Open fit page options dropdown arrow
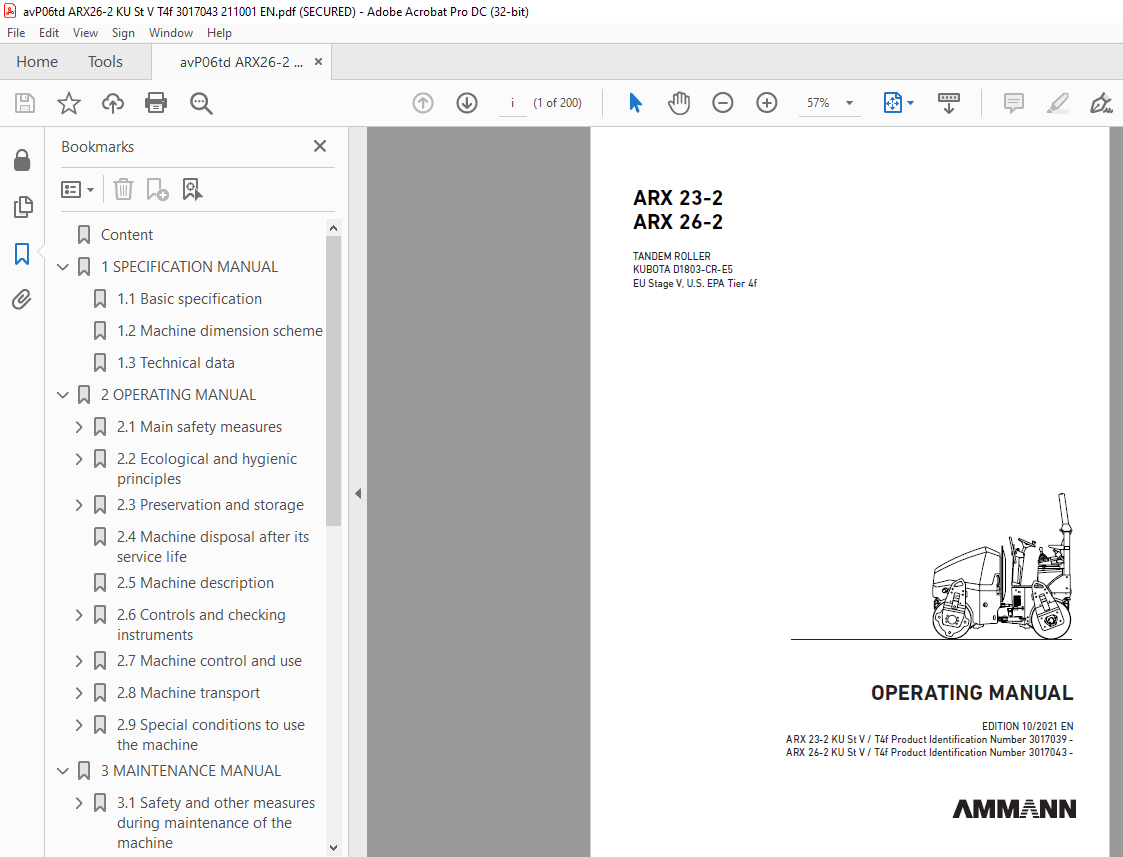This screenshot has height=857, width=1123. coord(910,103)
